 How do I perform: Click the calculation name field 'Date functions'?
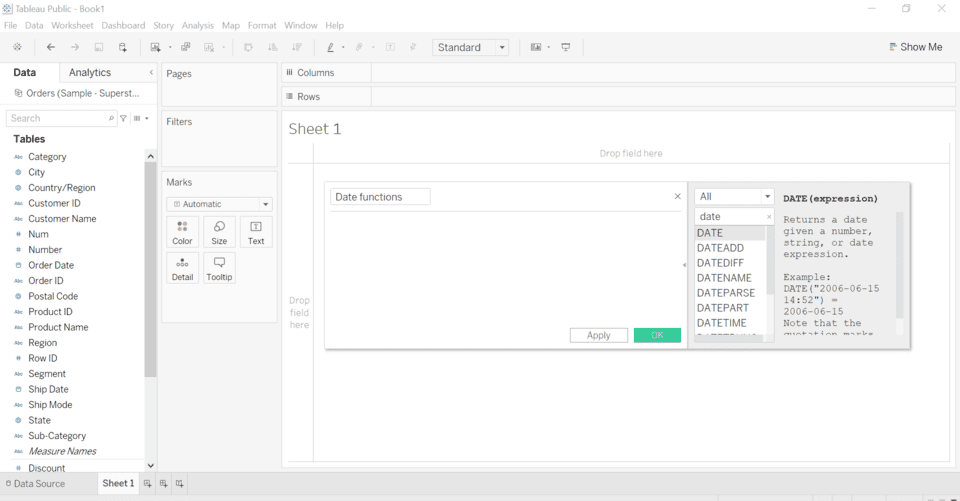coord(380,197)
